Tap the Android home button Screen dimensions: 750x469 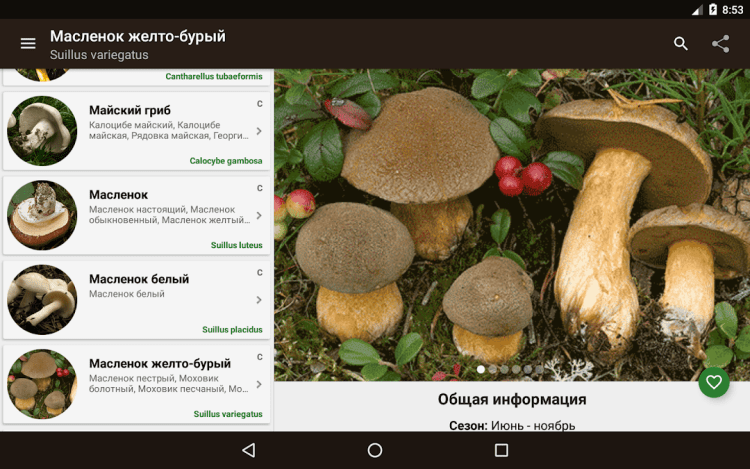point(375,450)
